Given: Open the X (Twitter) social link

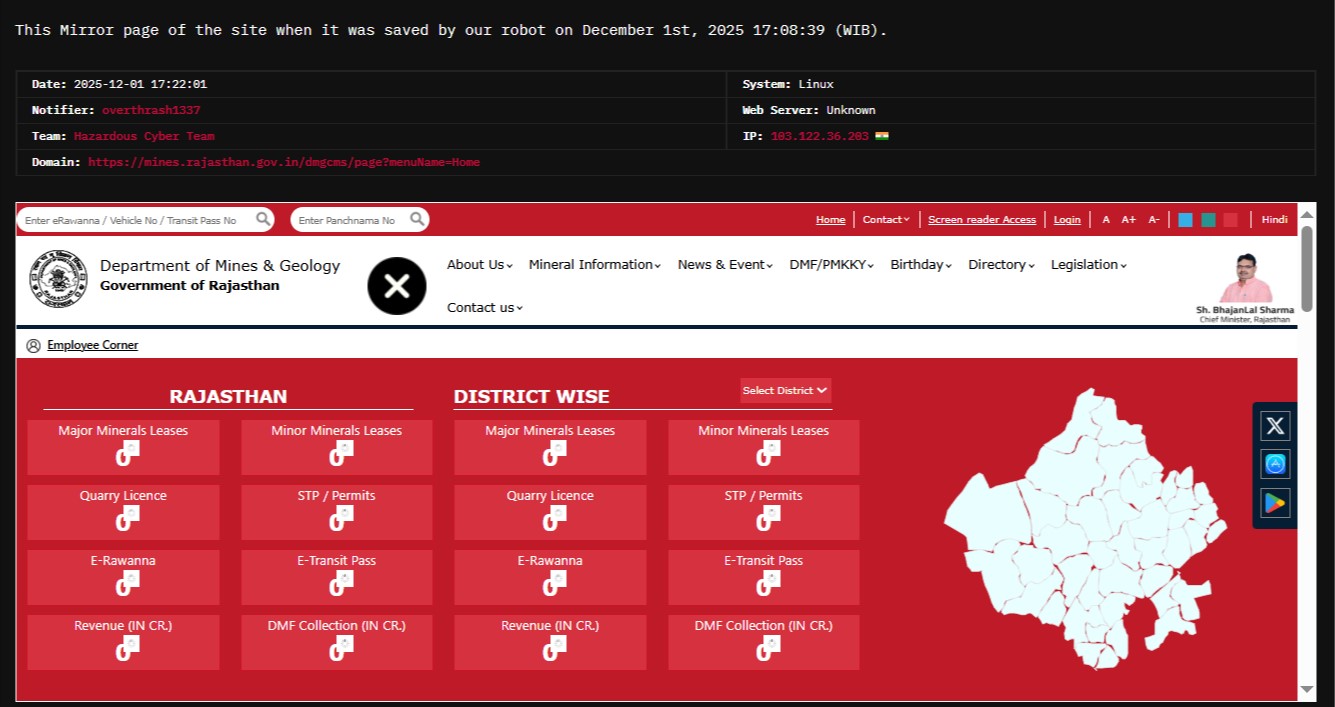Looking at the screenshot, I should (1275, 426).
